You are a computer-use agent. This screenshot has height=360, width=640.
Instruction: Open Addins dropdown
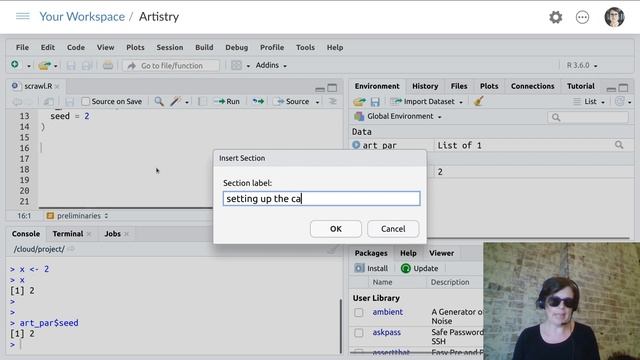(271, 65)
